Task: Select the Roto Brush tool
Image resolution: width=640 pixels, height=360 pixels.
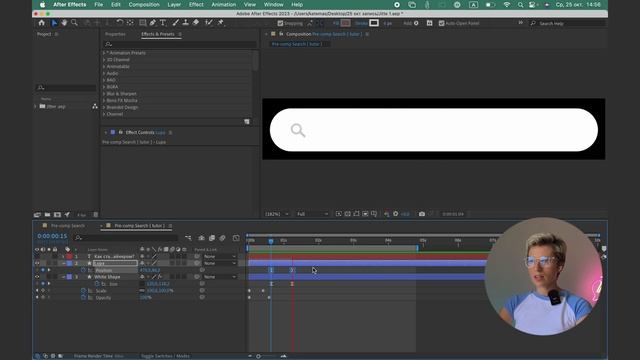Action: click(x=209, y=23)
